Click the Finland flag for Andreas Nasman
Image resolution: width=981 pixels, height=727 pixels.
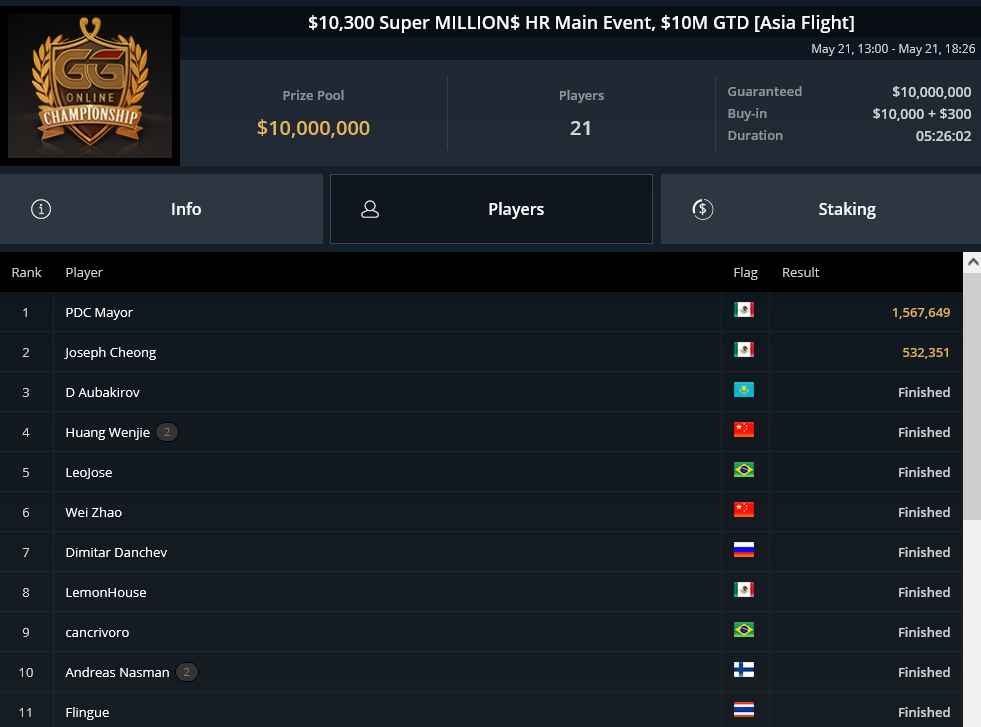[744, 670]
